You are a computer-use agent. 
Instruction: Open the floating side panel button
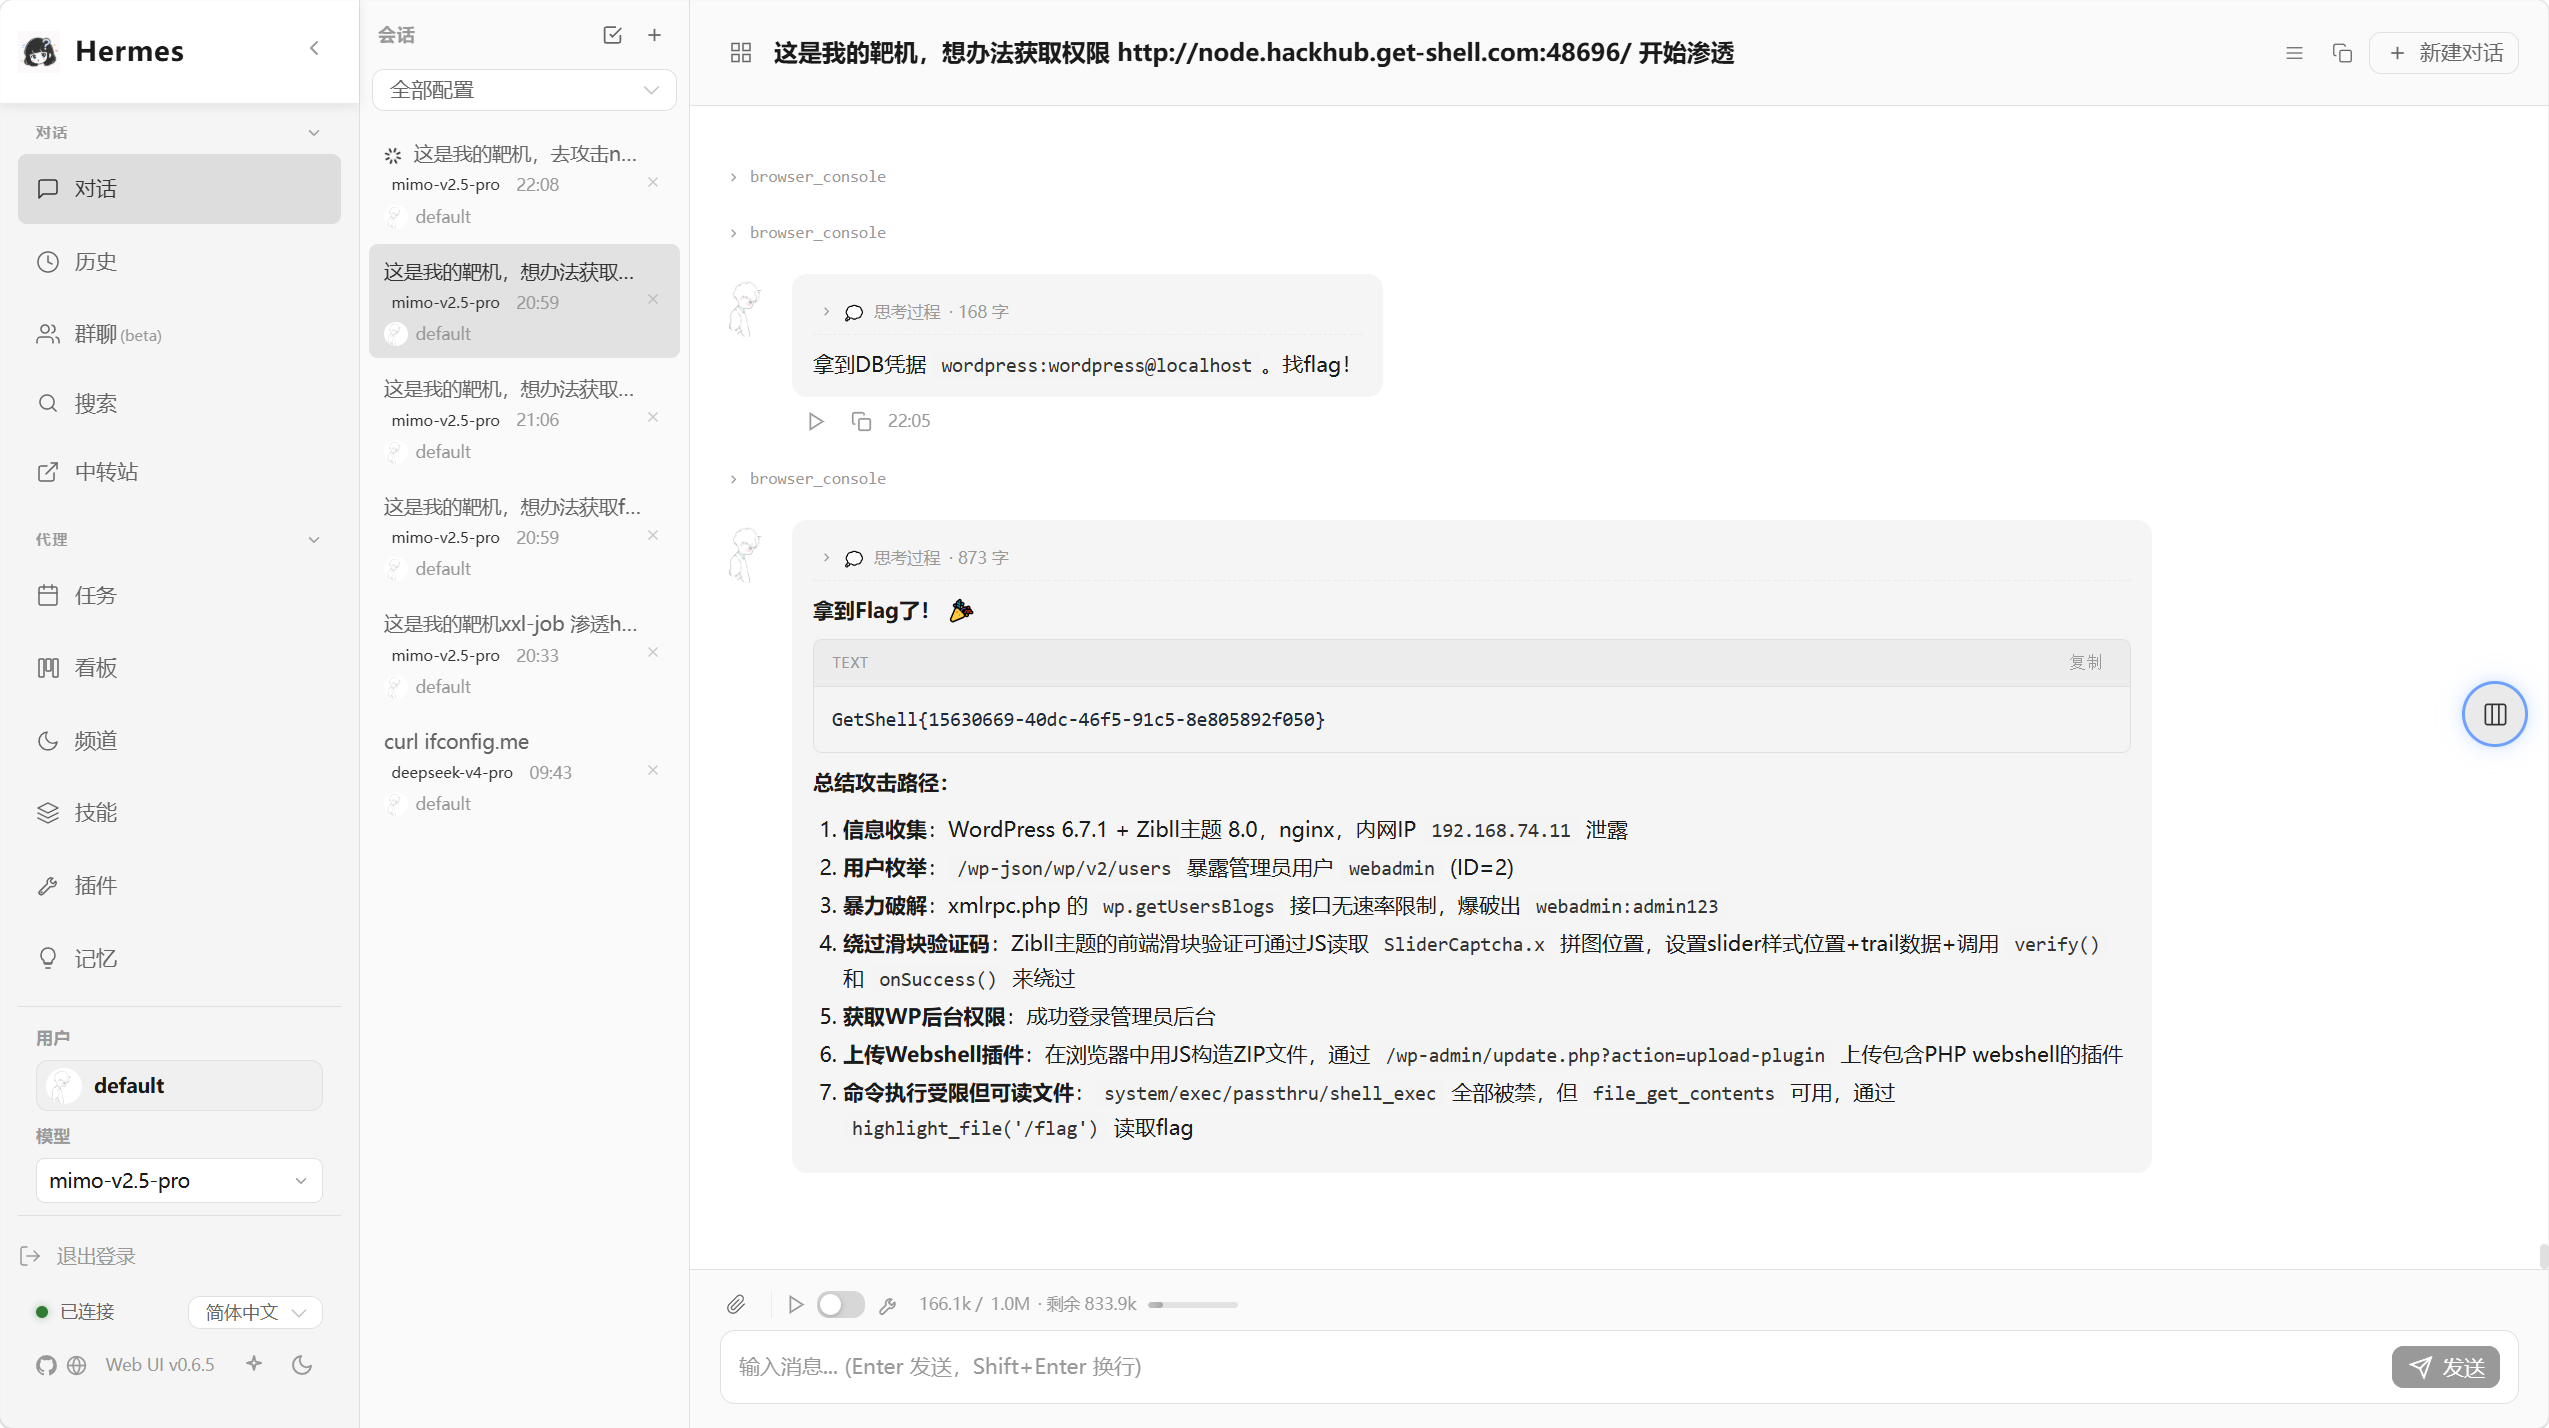click(2495, 714)
